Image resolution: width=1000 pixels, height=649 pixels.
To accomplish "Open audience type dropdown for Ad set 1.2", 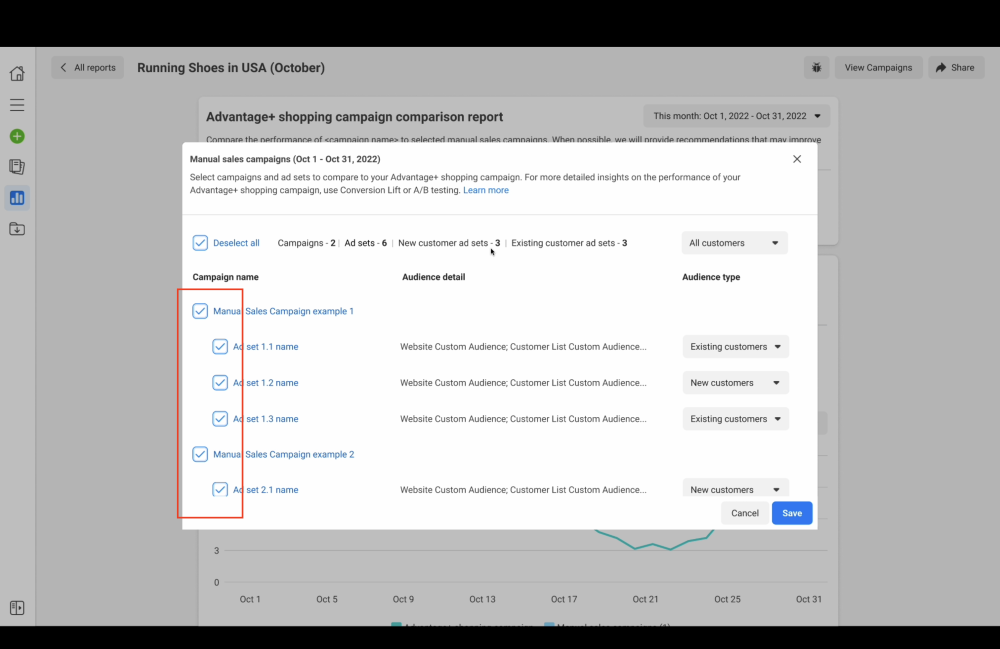I will click(735, 383).
